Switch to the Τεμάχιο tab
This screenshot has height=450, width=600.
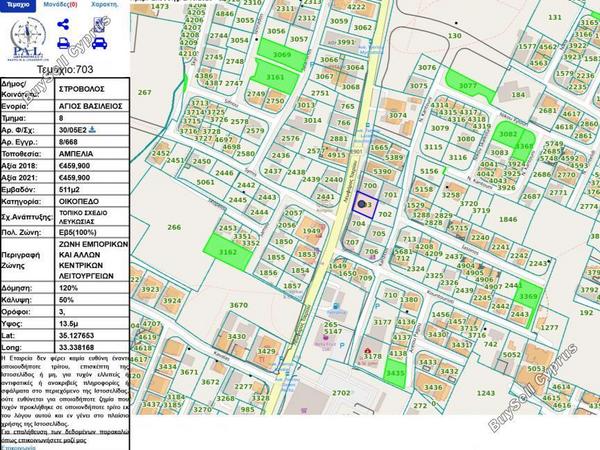point(18,5)
